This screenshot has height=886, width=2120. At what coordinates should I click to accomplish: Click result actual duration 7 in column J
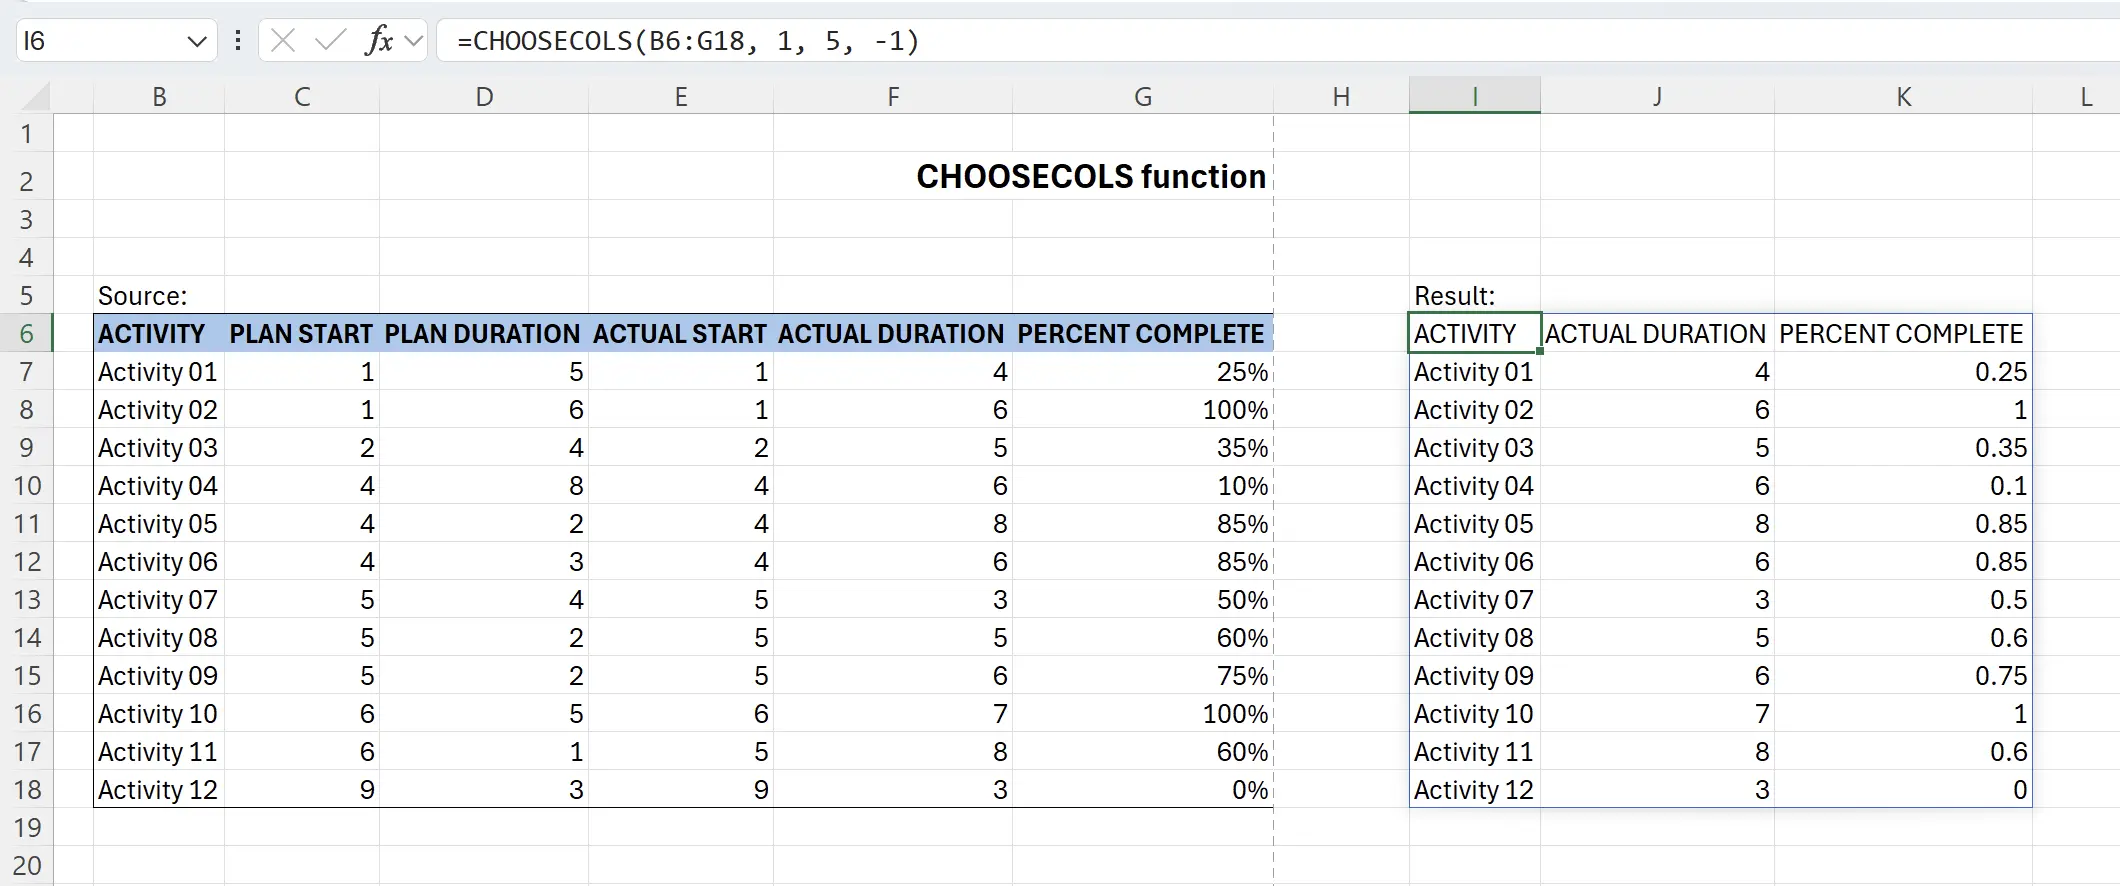(1657, 714)
